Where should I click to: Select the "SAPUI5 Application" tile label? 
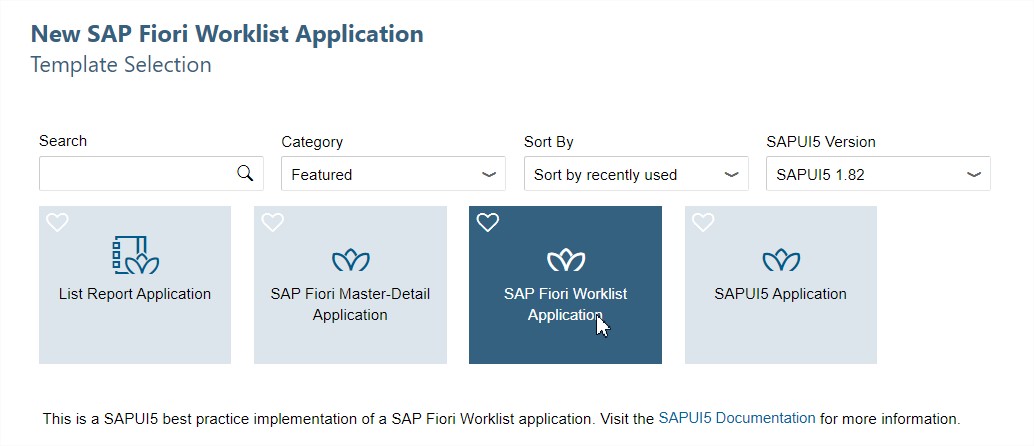(781, 294)
